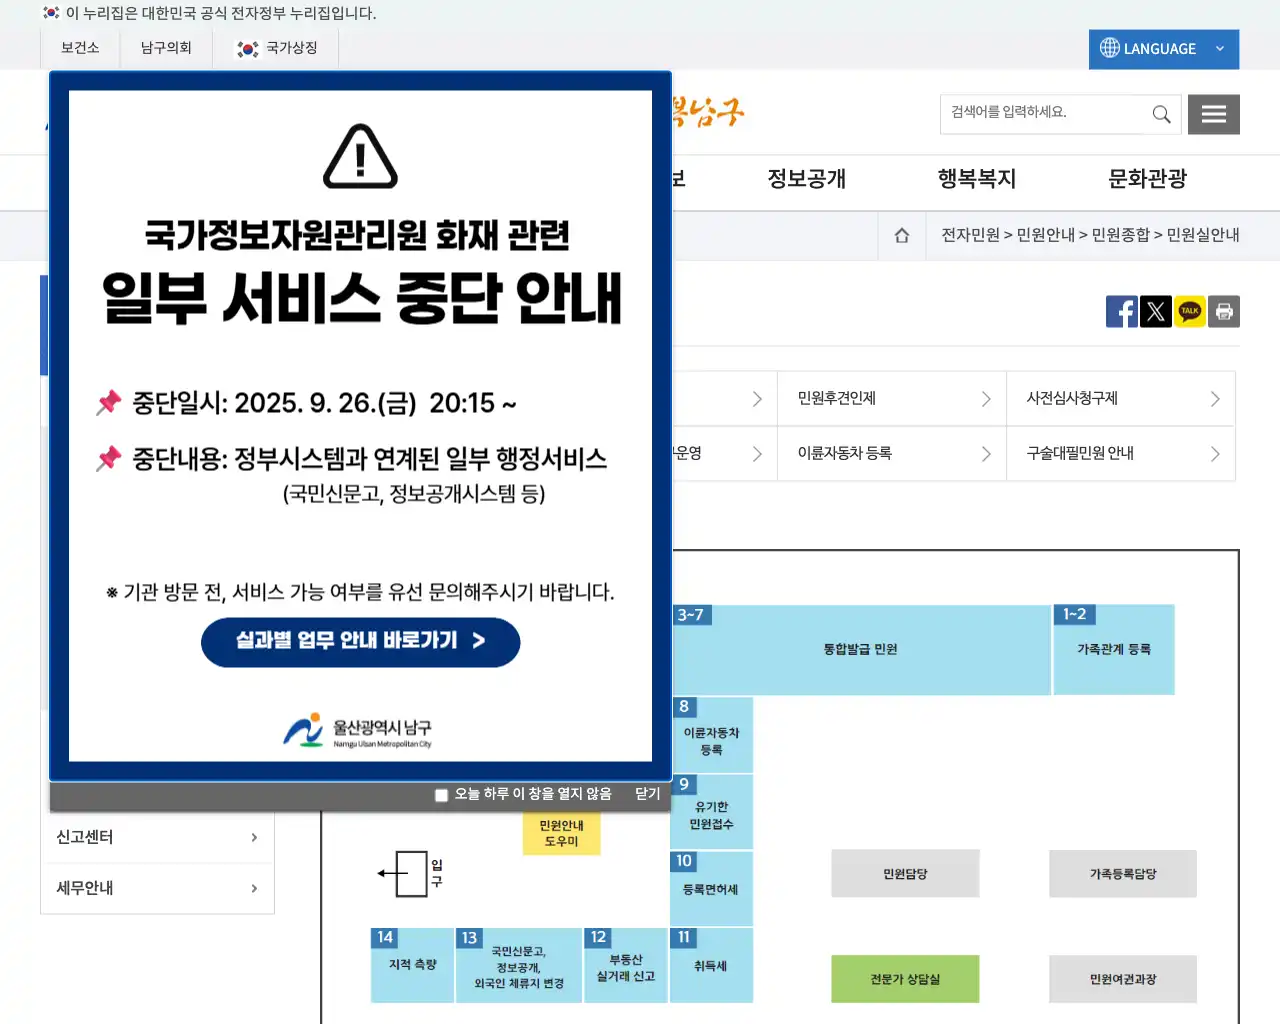Share the page on X

pos(1156,311)
